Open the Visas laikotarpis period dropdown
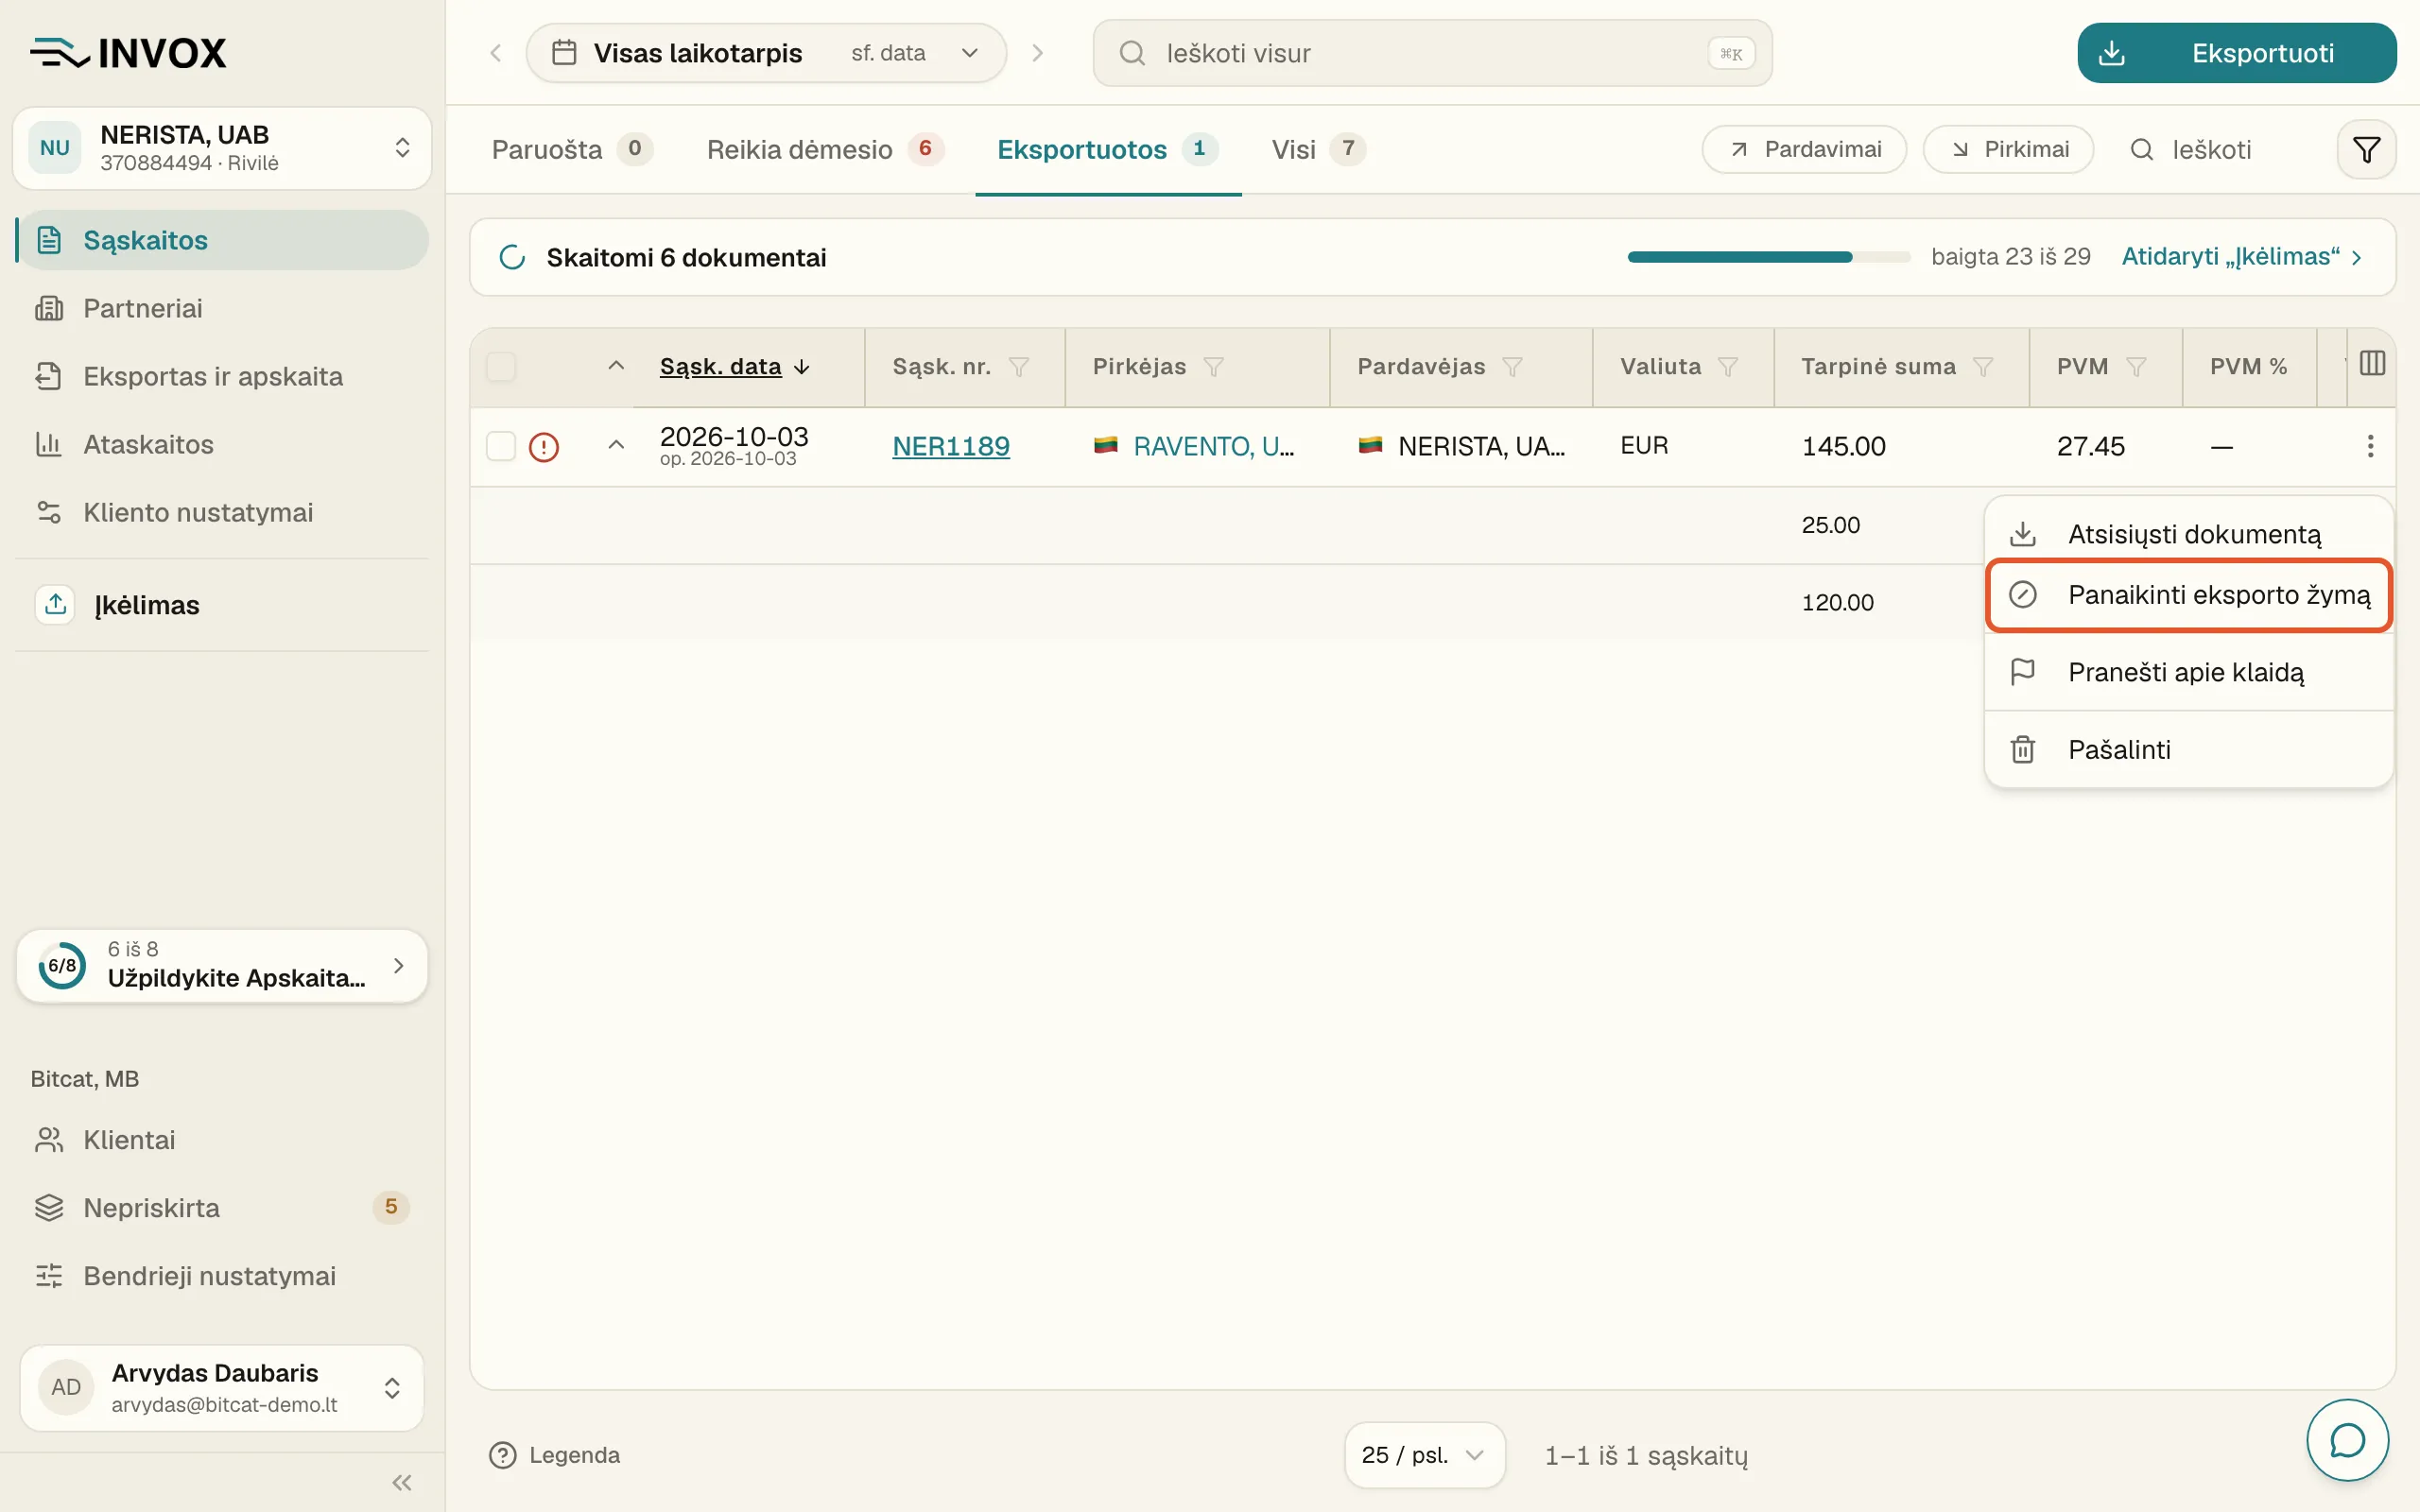Screen dimensions: 2420x1512 (x=766, y=53)
